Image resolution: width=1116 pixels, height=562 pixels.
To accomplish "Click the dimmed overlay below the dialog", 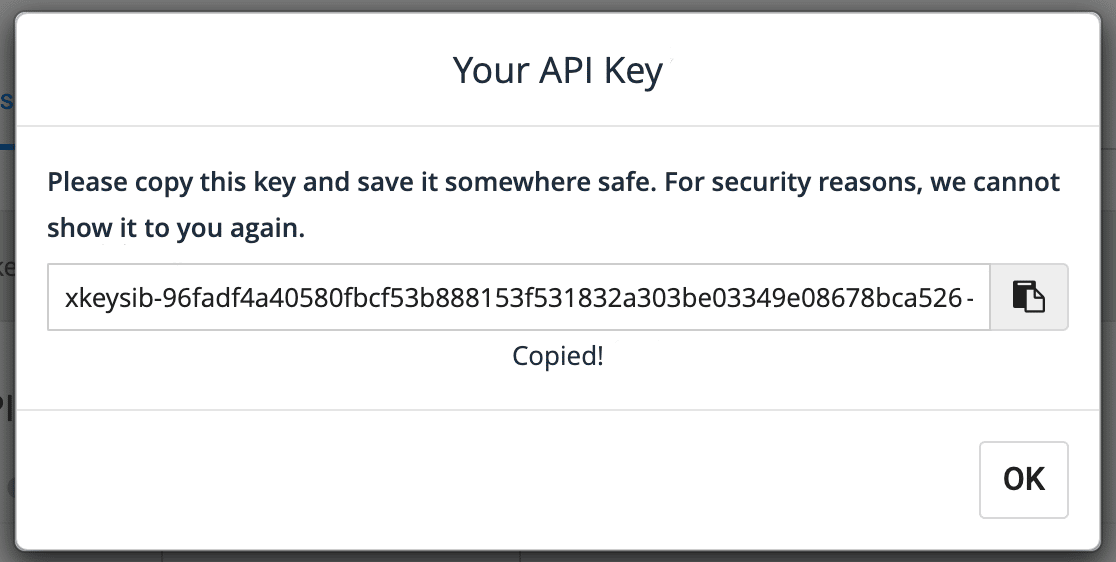I will [558, 556].
